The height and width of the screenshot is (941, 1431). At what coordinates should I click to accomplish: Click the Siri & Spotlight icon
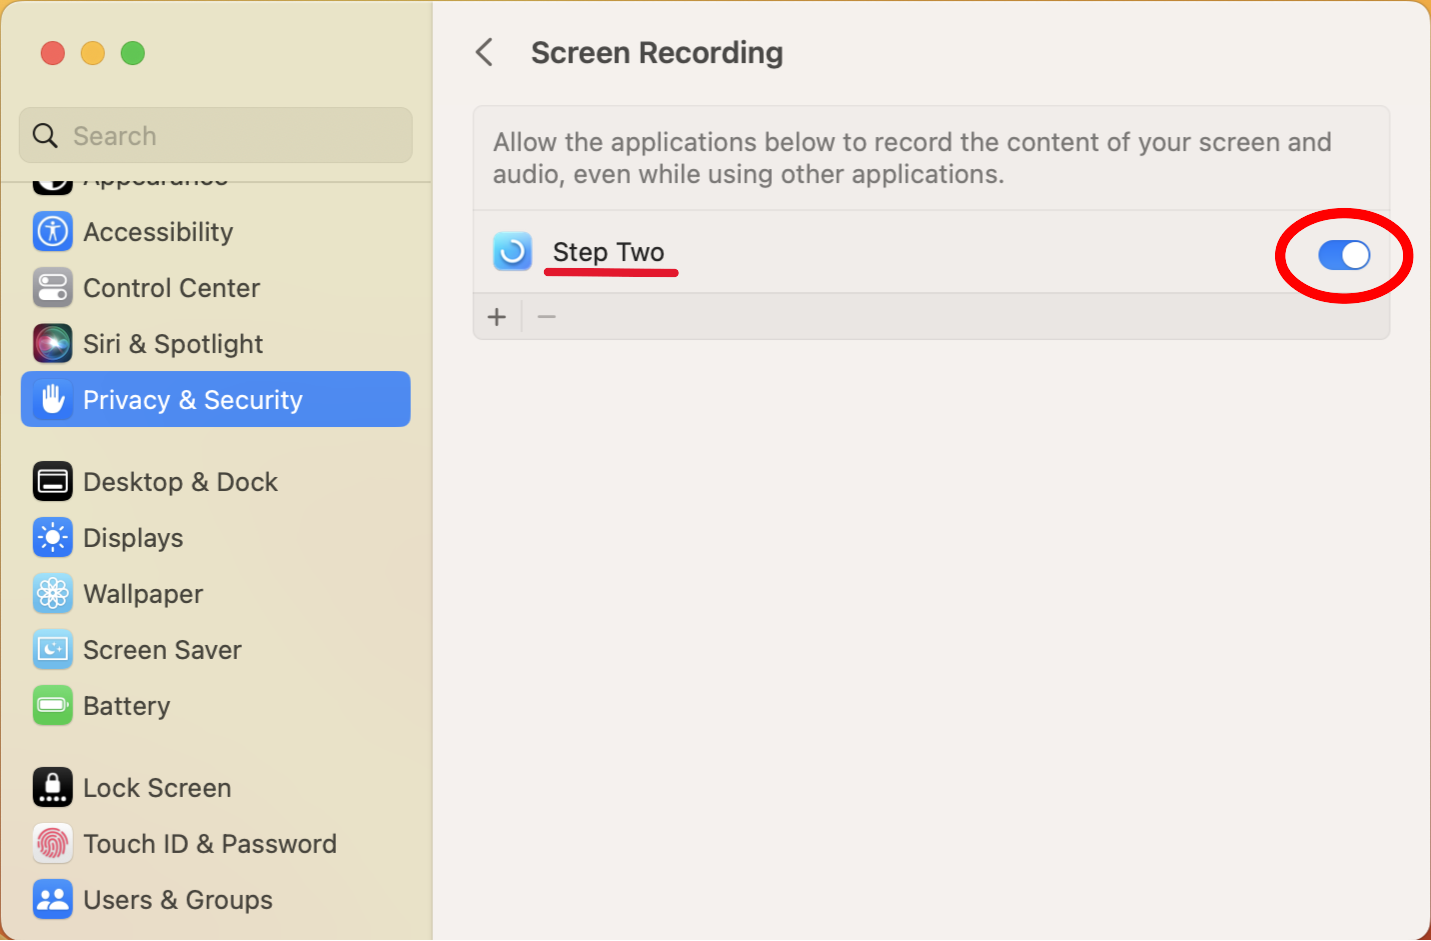(x=53, y=344)
